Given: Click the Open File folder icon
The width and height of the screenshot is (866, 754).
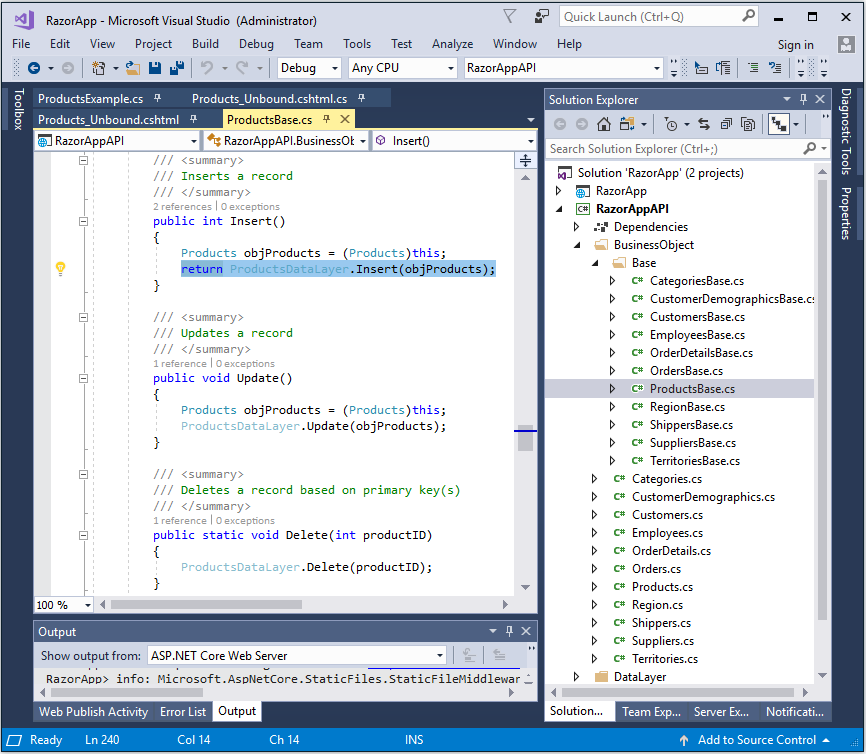Looking at the screenshot, I should (x=133, y=68).
